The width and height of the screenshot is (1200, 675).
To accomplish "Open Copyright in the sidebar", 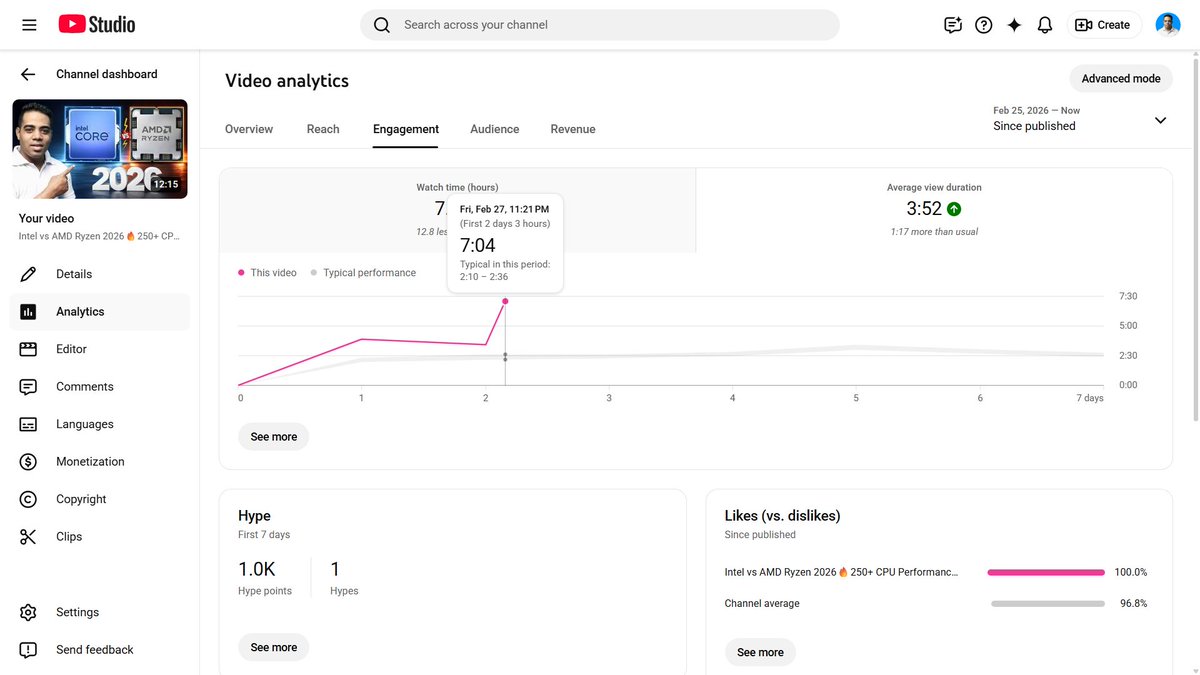I will [100, 499].
